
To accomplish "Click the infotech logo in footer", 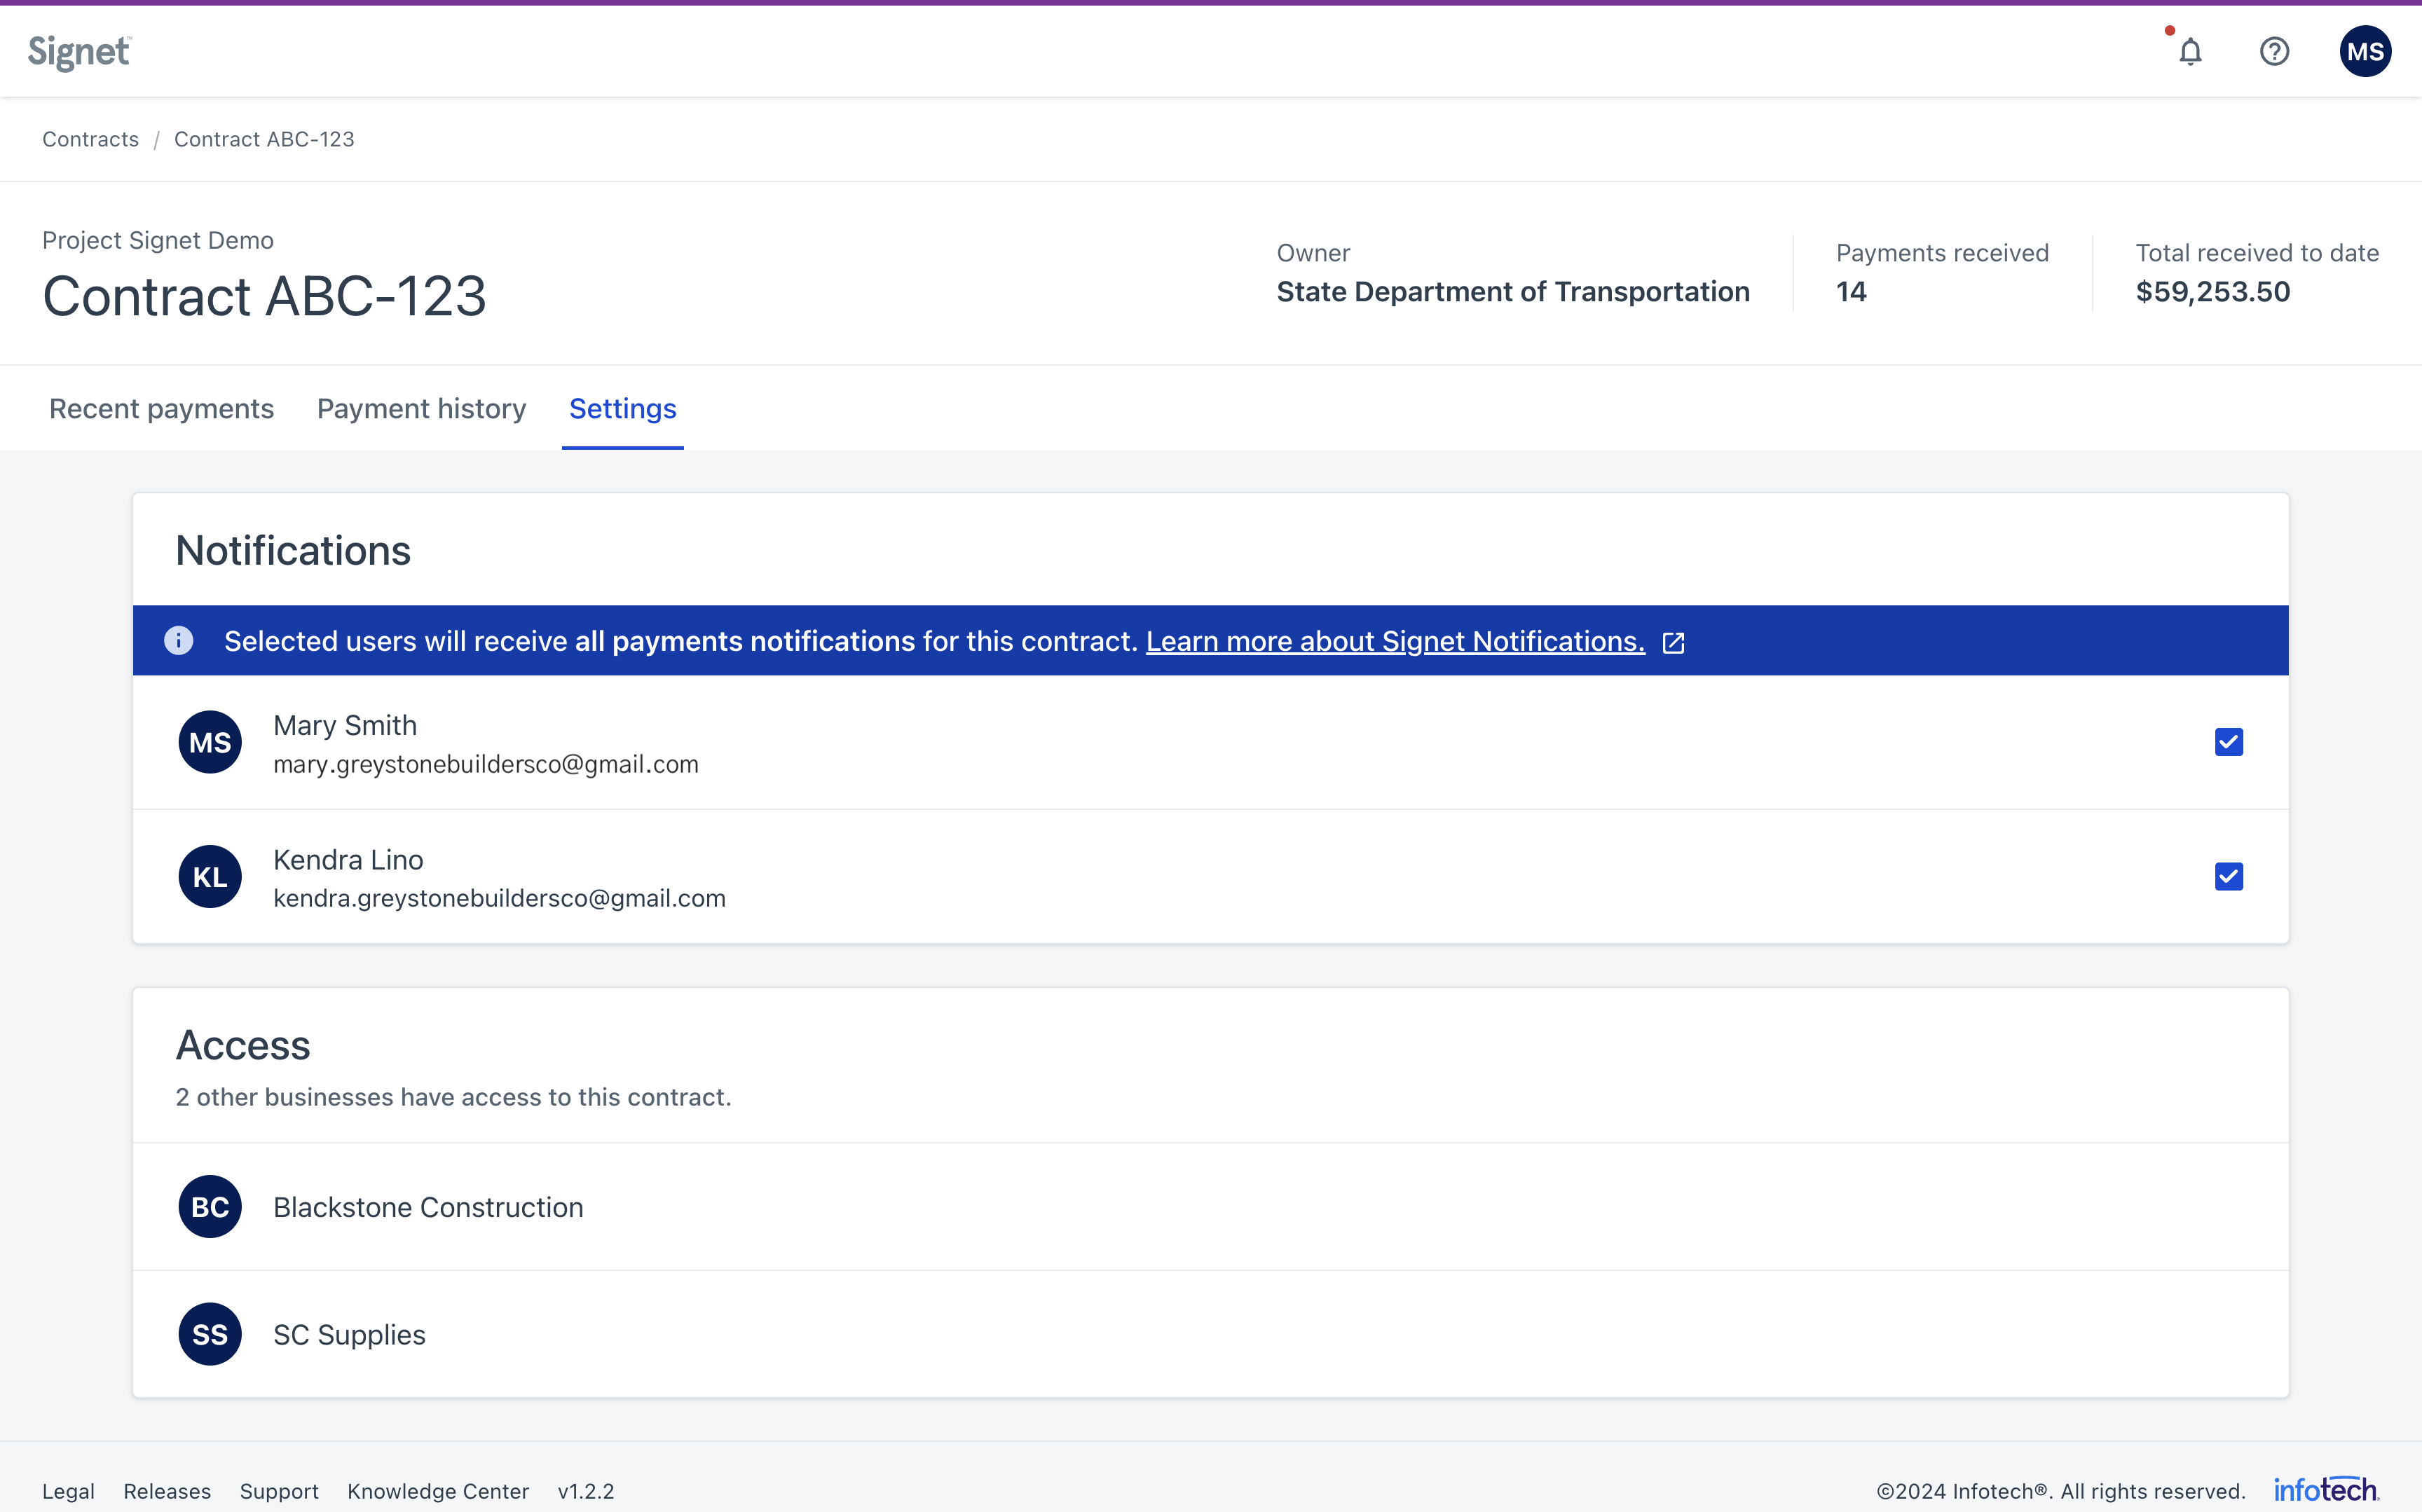I will [2326, 1490].
